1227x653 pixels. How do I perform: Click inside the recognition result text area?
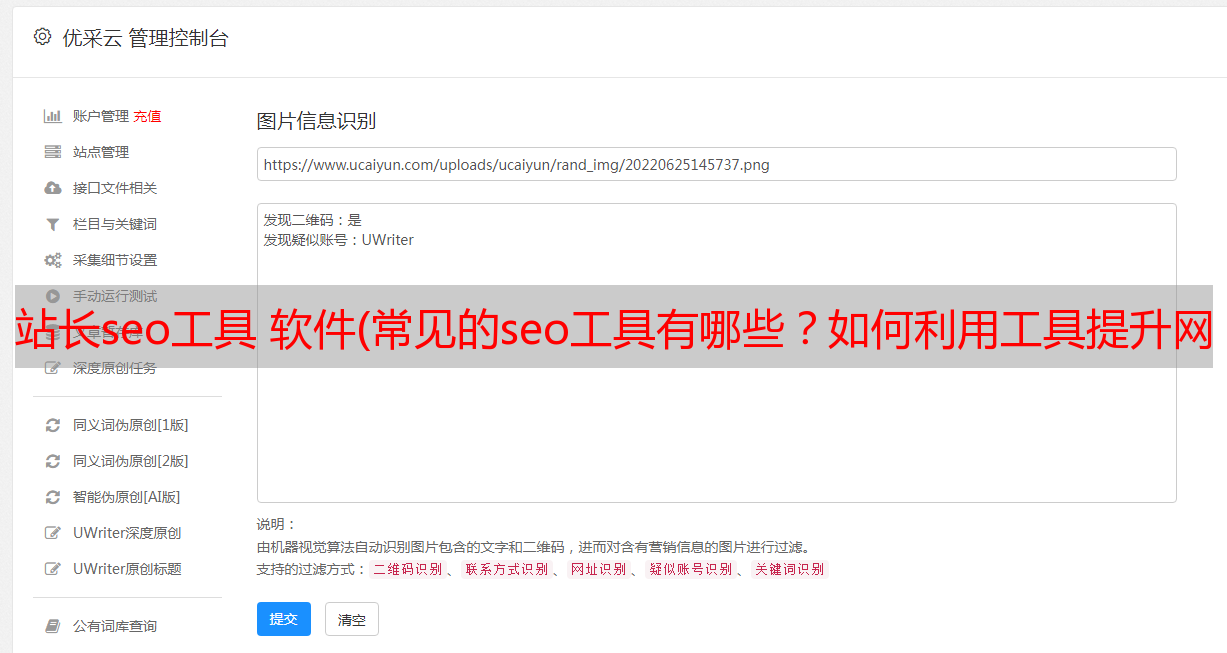[x=716, y=353]
